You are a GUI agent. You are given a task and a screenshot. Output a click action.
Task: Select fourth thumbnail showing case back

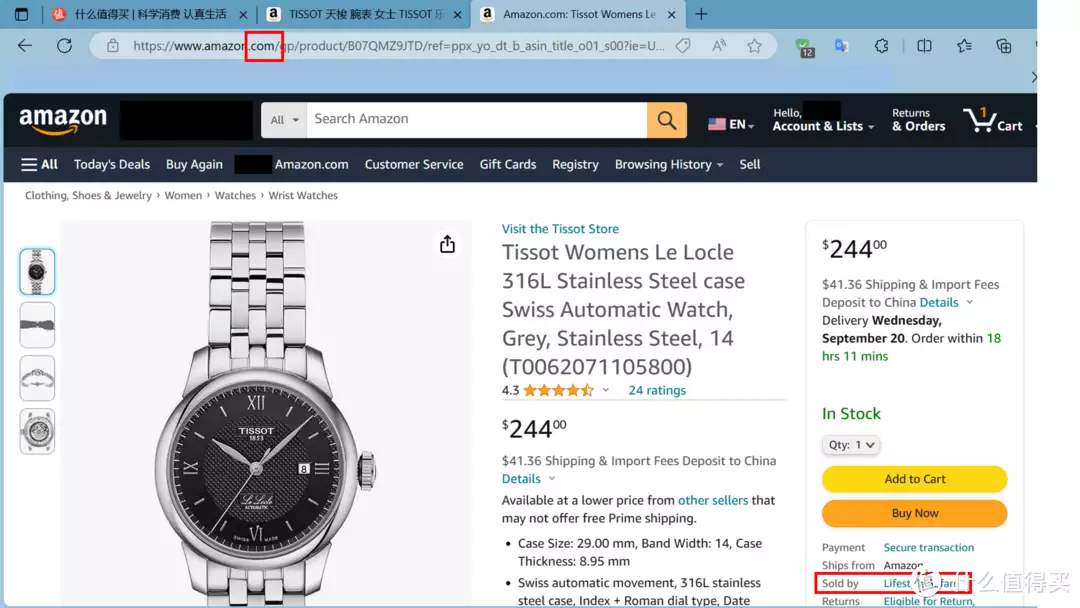click(37, 431)
